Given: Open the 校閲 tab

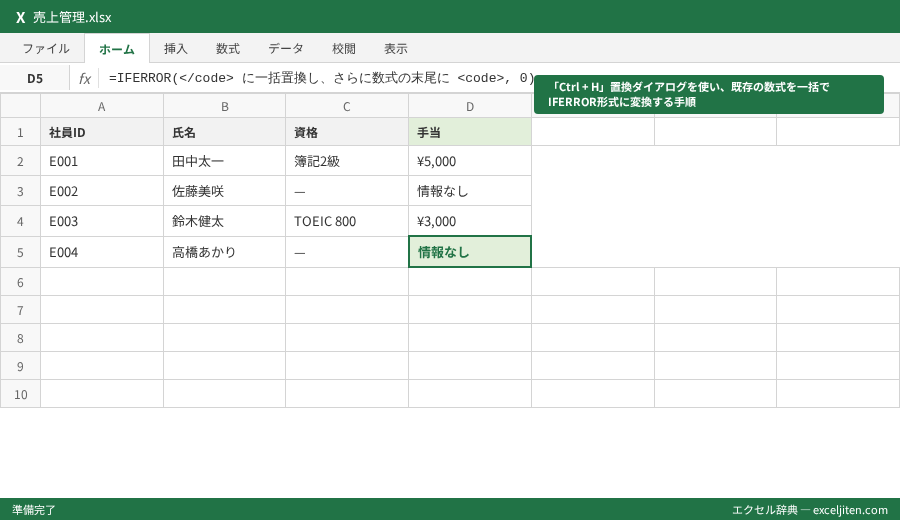Looking at the screenshot, I should (x=344, y=49).
